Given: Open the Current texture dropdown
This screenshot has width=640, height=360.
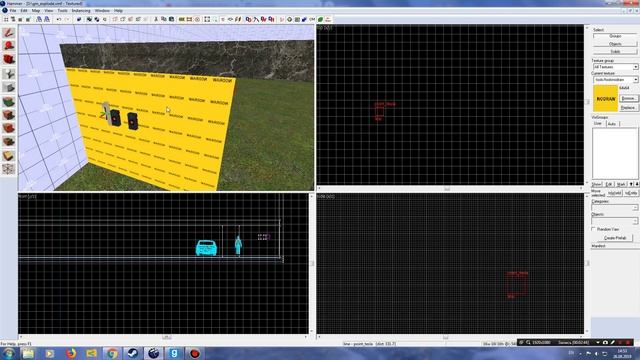Looking at the screenshot, I should pos(615,80).
